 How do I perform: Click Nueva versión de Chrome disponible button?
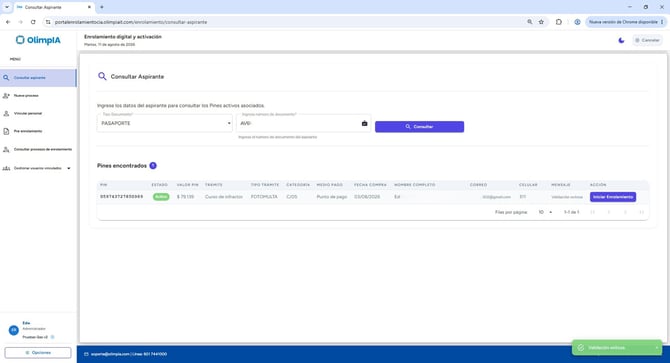point(626,22)
